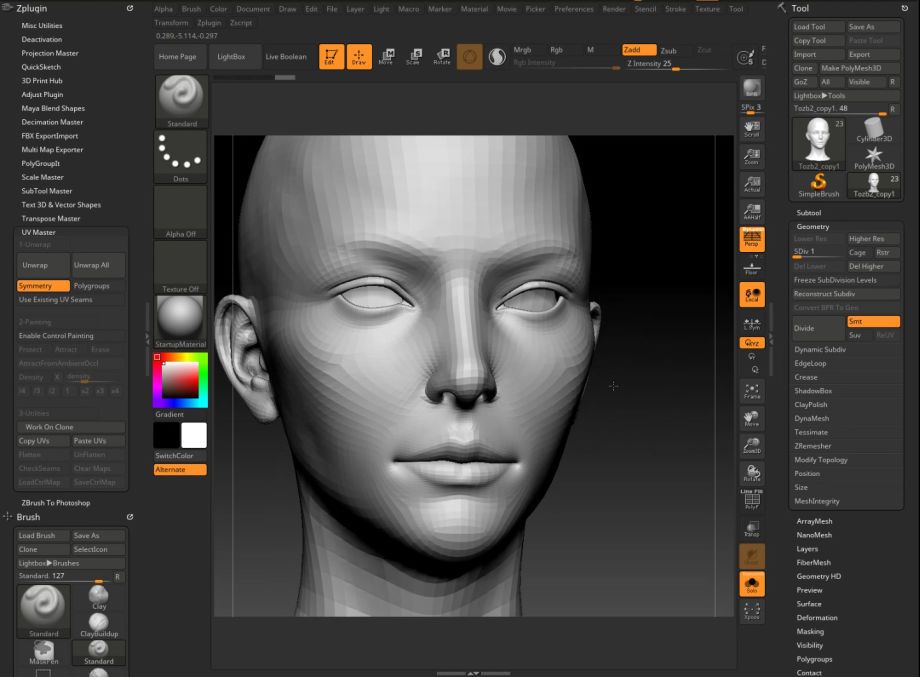Open the Preferences menu
Viewport: 920px width, 677px height.
point(573,9)
